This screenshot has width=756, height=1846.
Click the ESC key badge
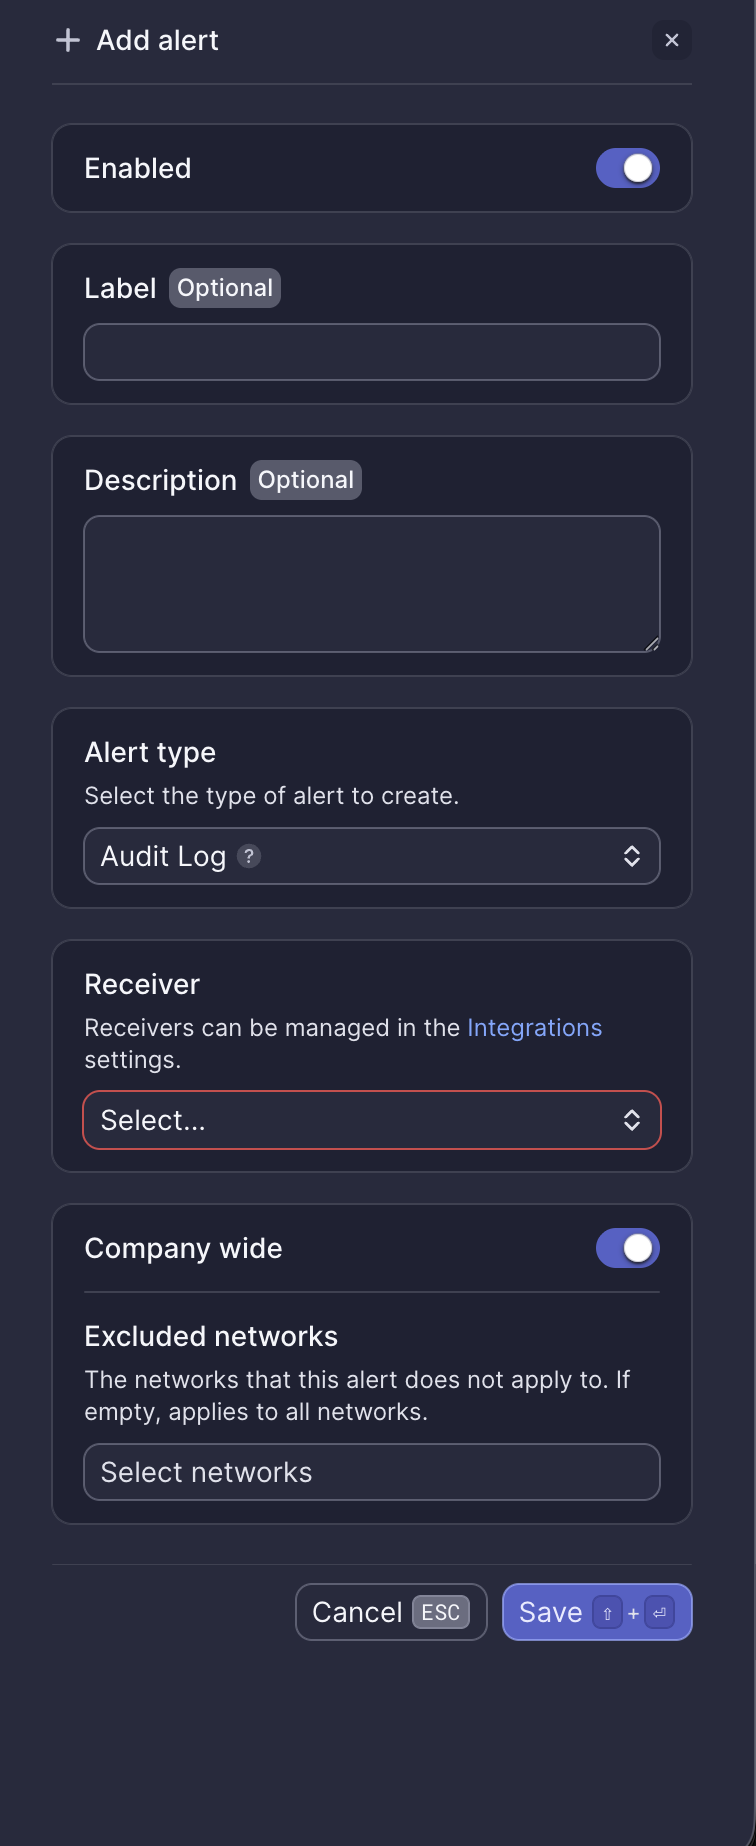click(x=441, y=1612)
